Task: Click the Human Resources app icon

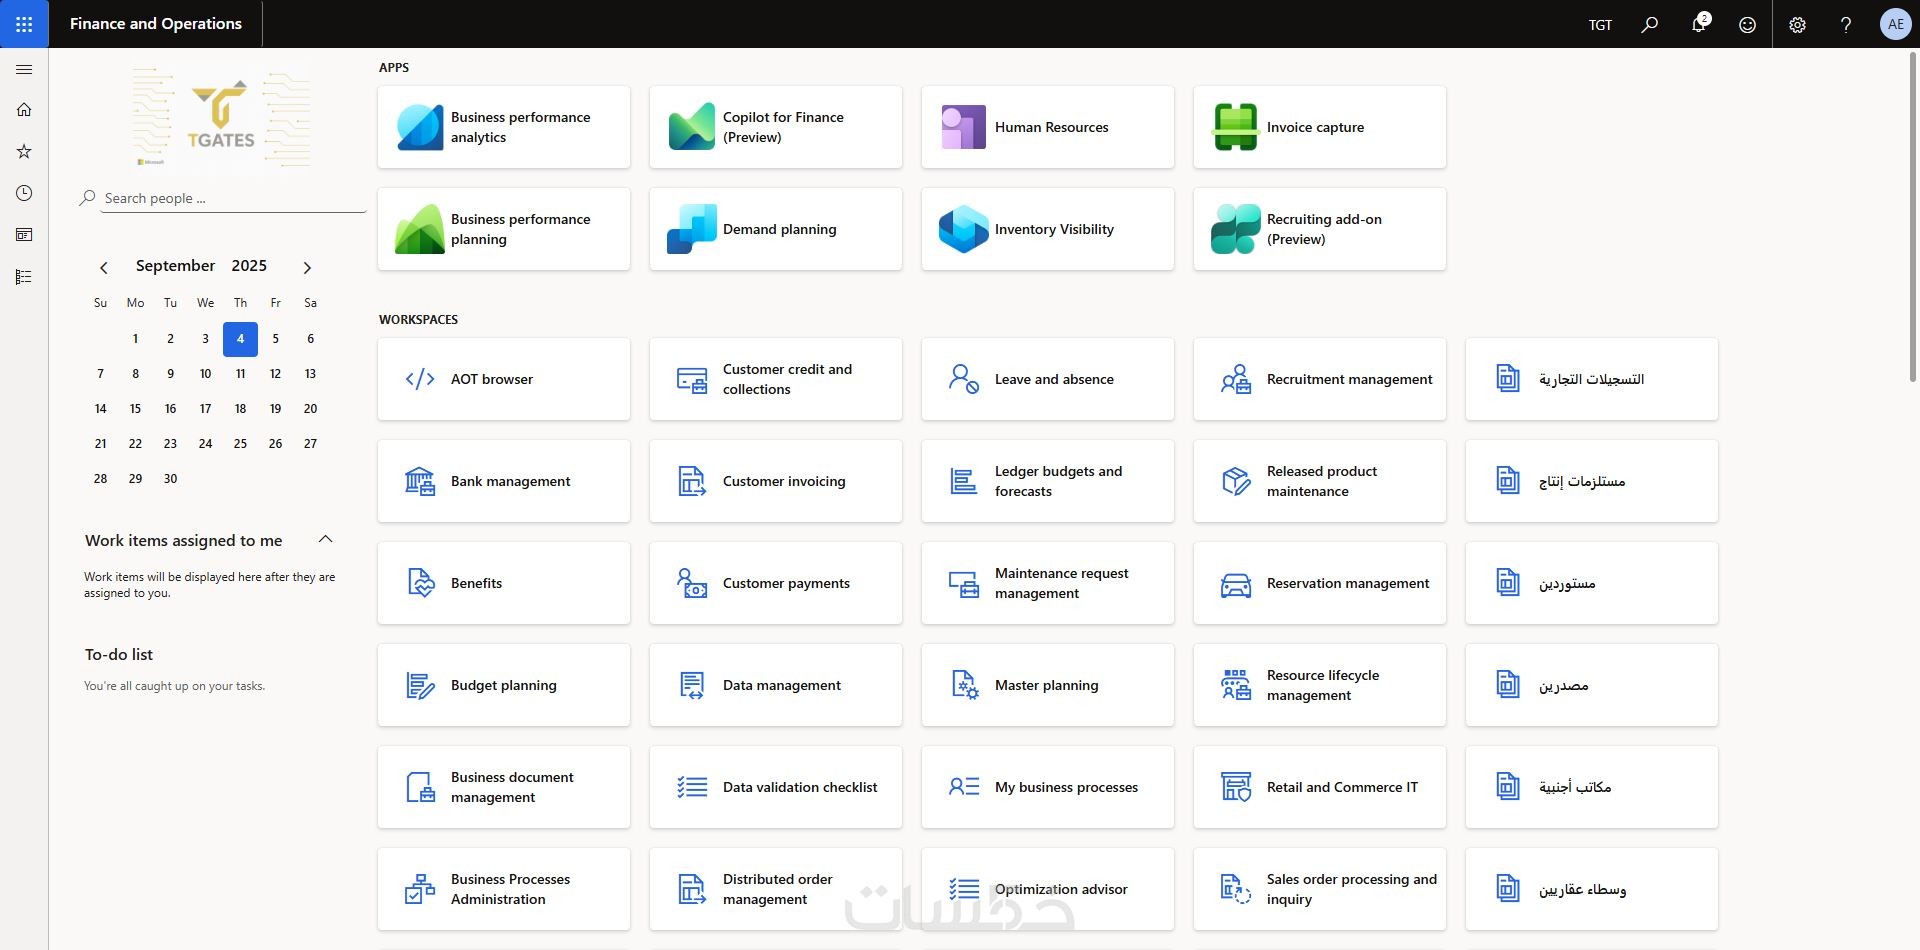Action: [x=964, y=127]
